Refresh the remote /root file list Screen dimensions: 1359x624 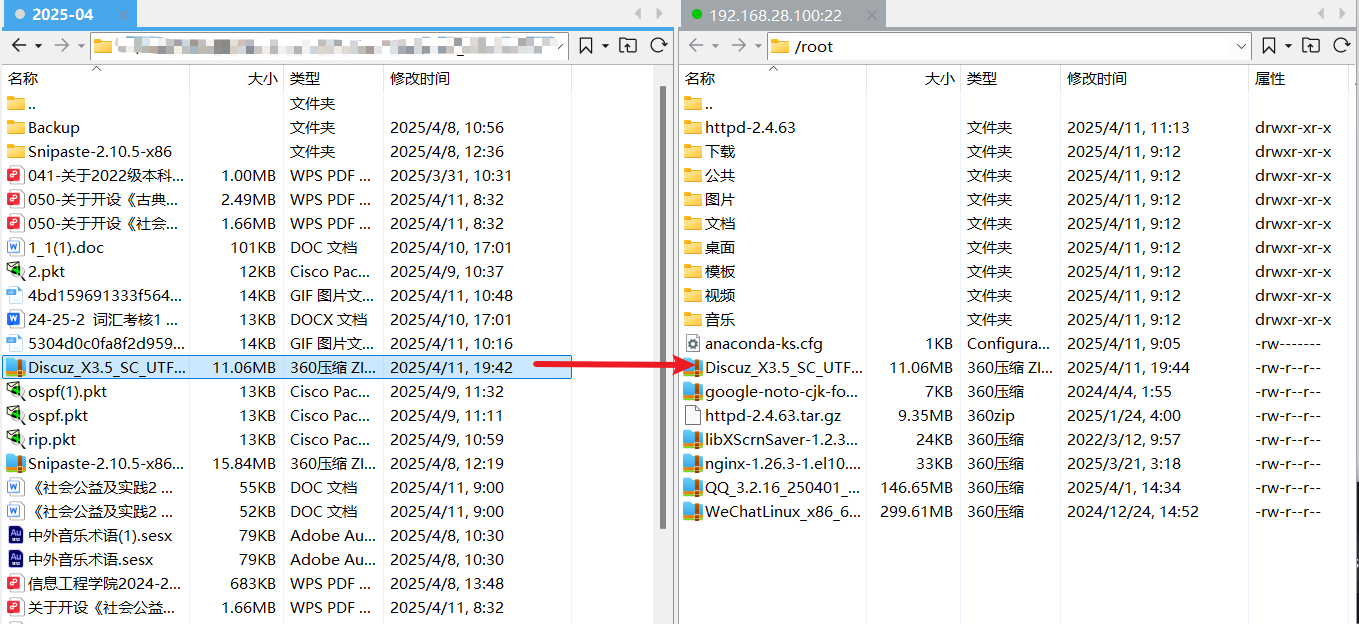[1342, 45]
